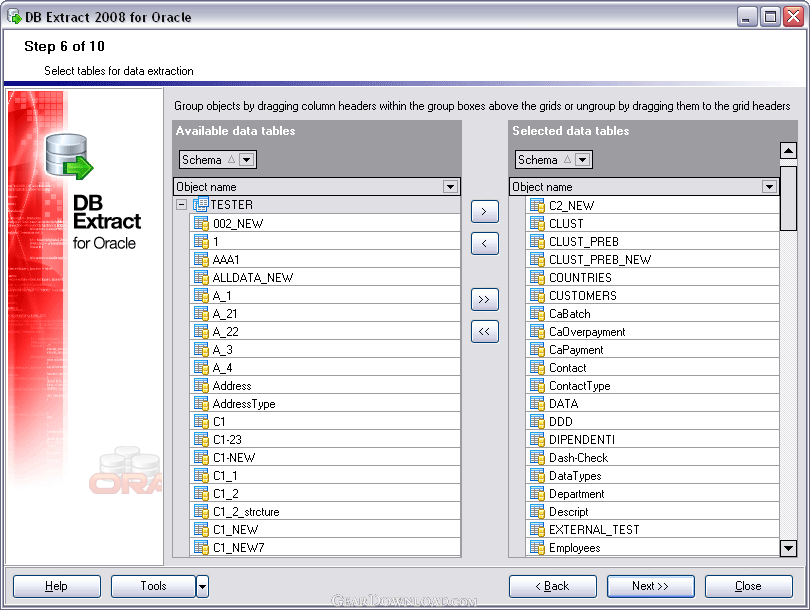The image size is (810, 610).
Task: Select A_22 in the Available list
Action: coord(325,332)
